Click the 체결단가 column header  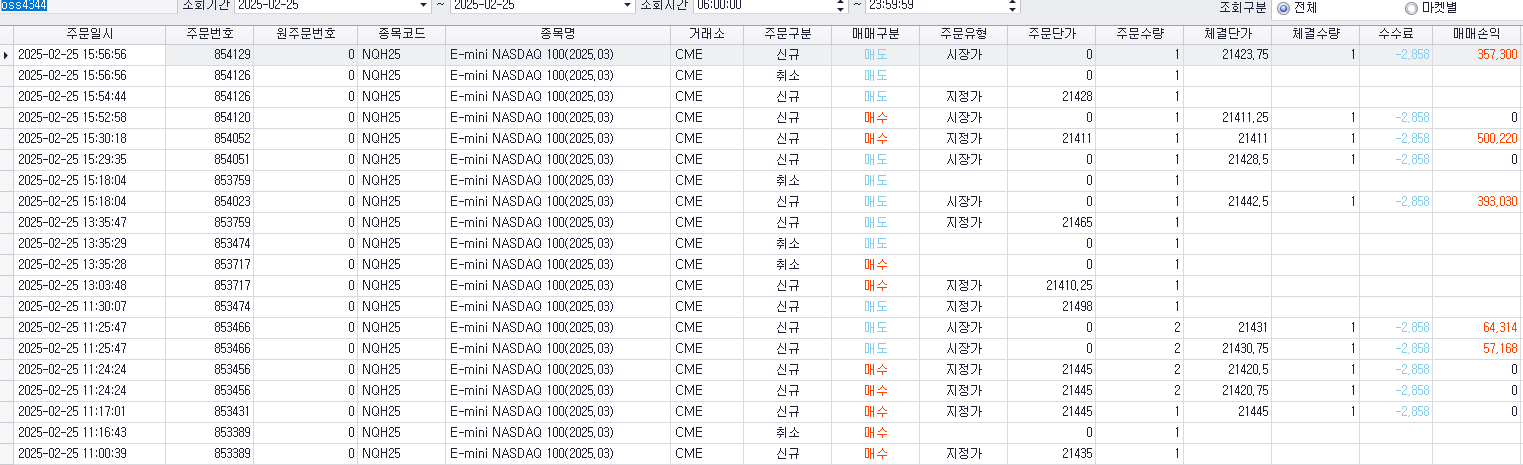(1228, 34)
